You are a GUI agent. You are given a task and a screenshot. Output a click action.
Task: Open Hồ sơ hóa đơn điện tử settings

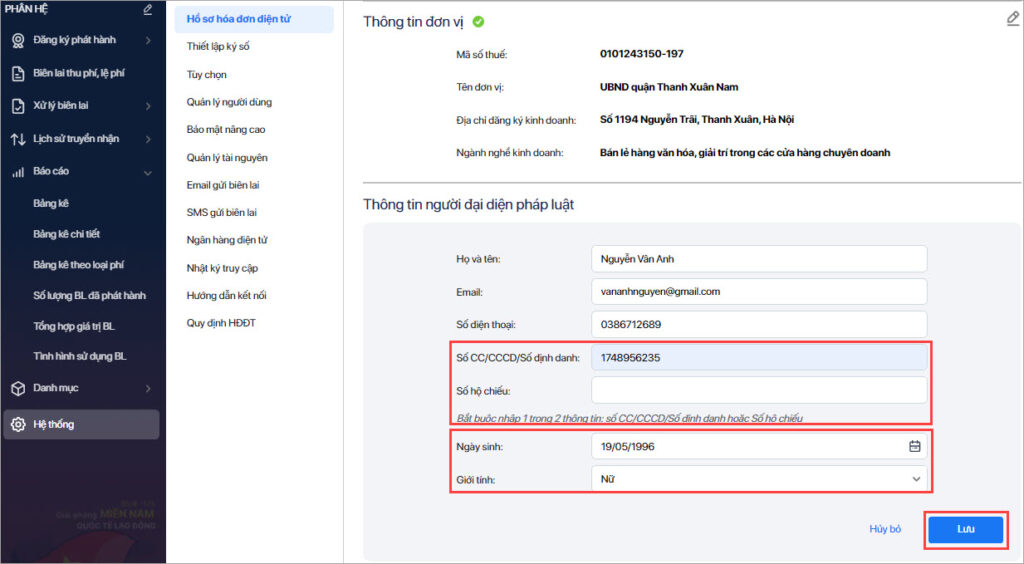click(253, 20)
